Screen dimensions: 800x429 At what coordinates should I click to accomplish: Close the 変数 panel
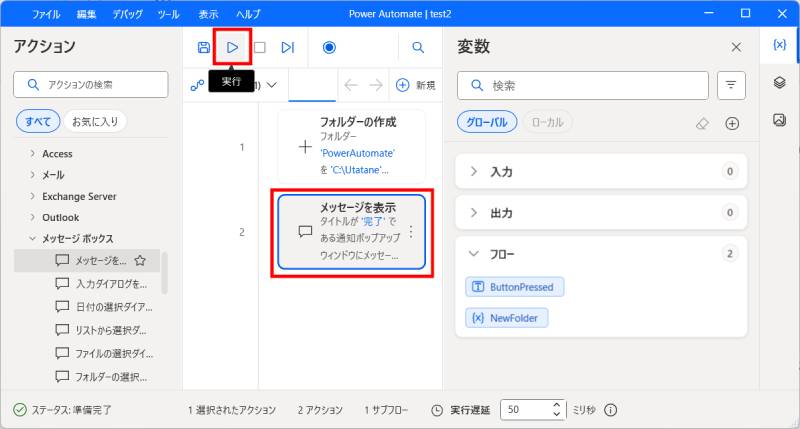click(736, 47)
